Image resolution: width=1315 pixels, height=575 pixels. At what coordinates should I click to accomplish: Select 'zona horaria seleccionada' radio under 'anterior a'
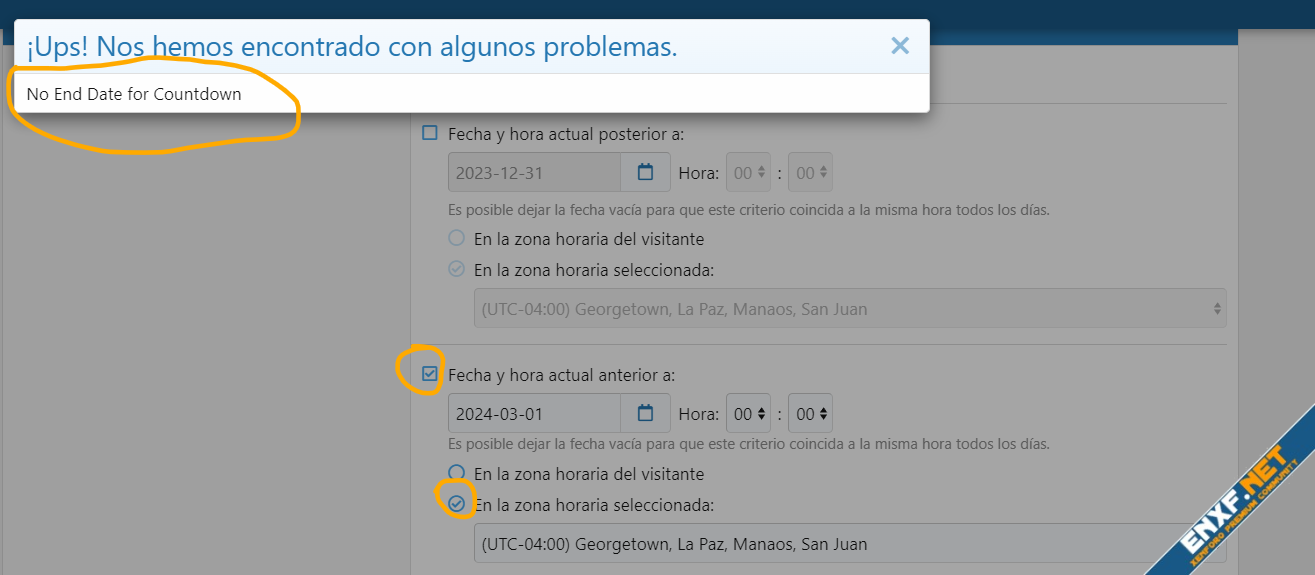tap(457, 504)
